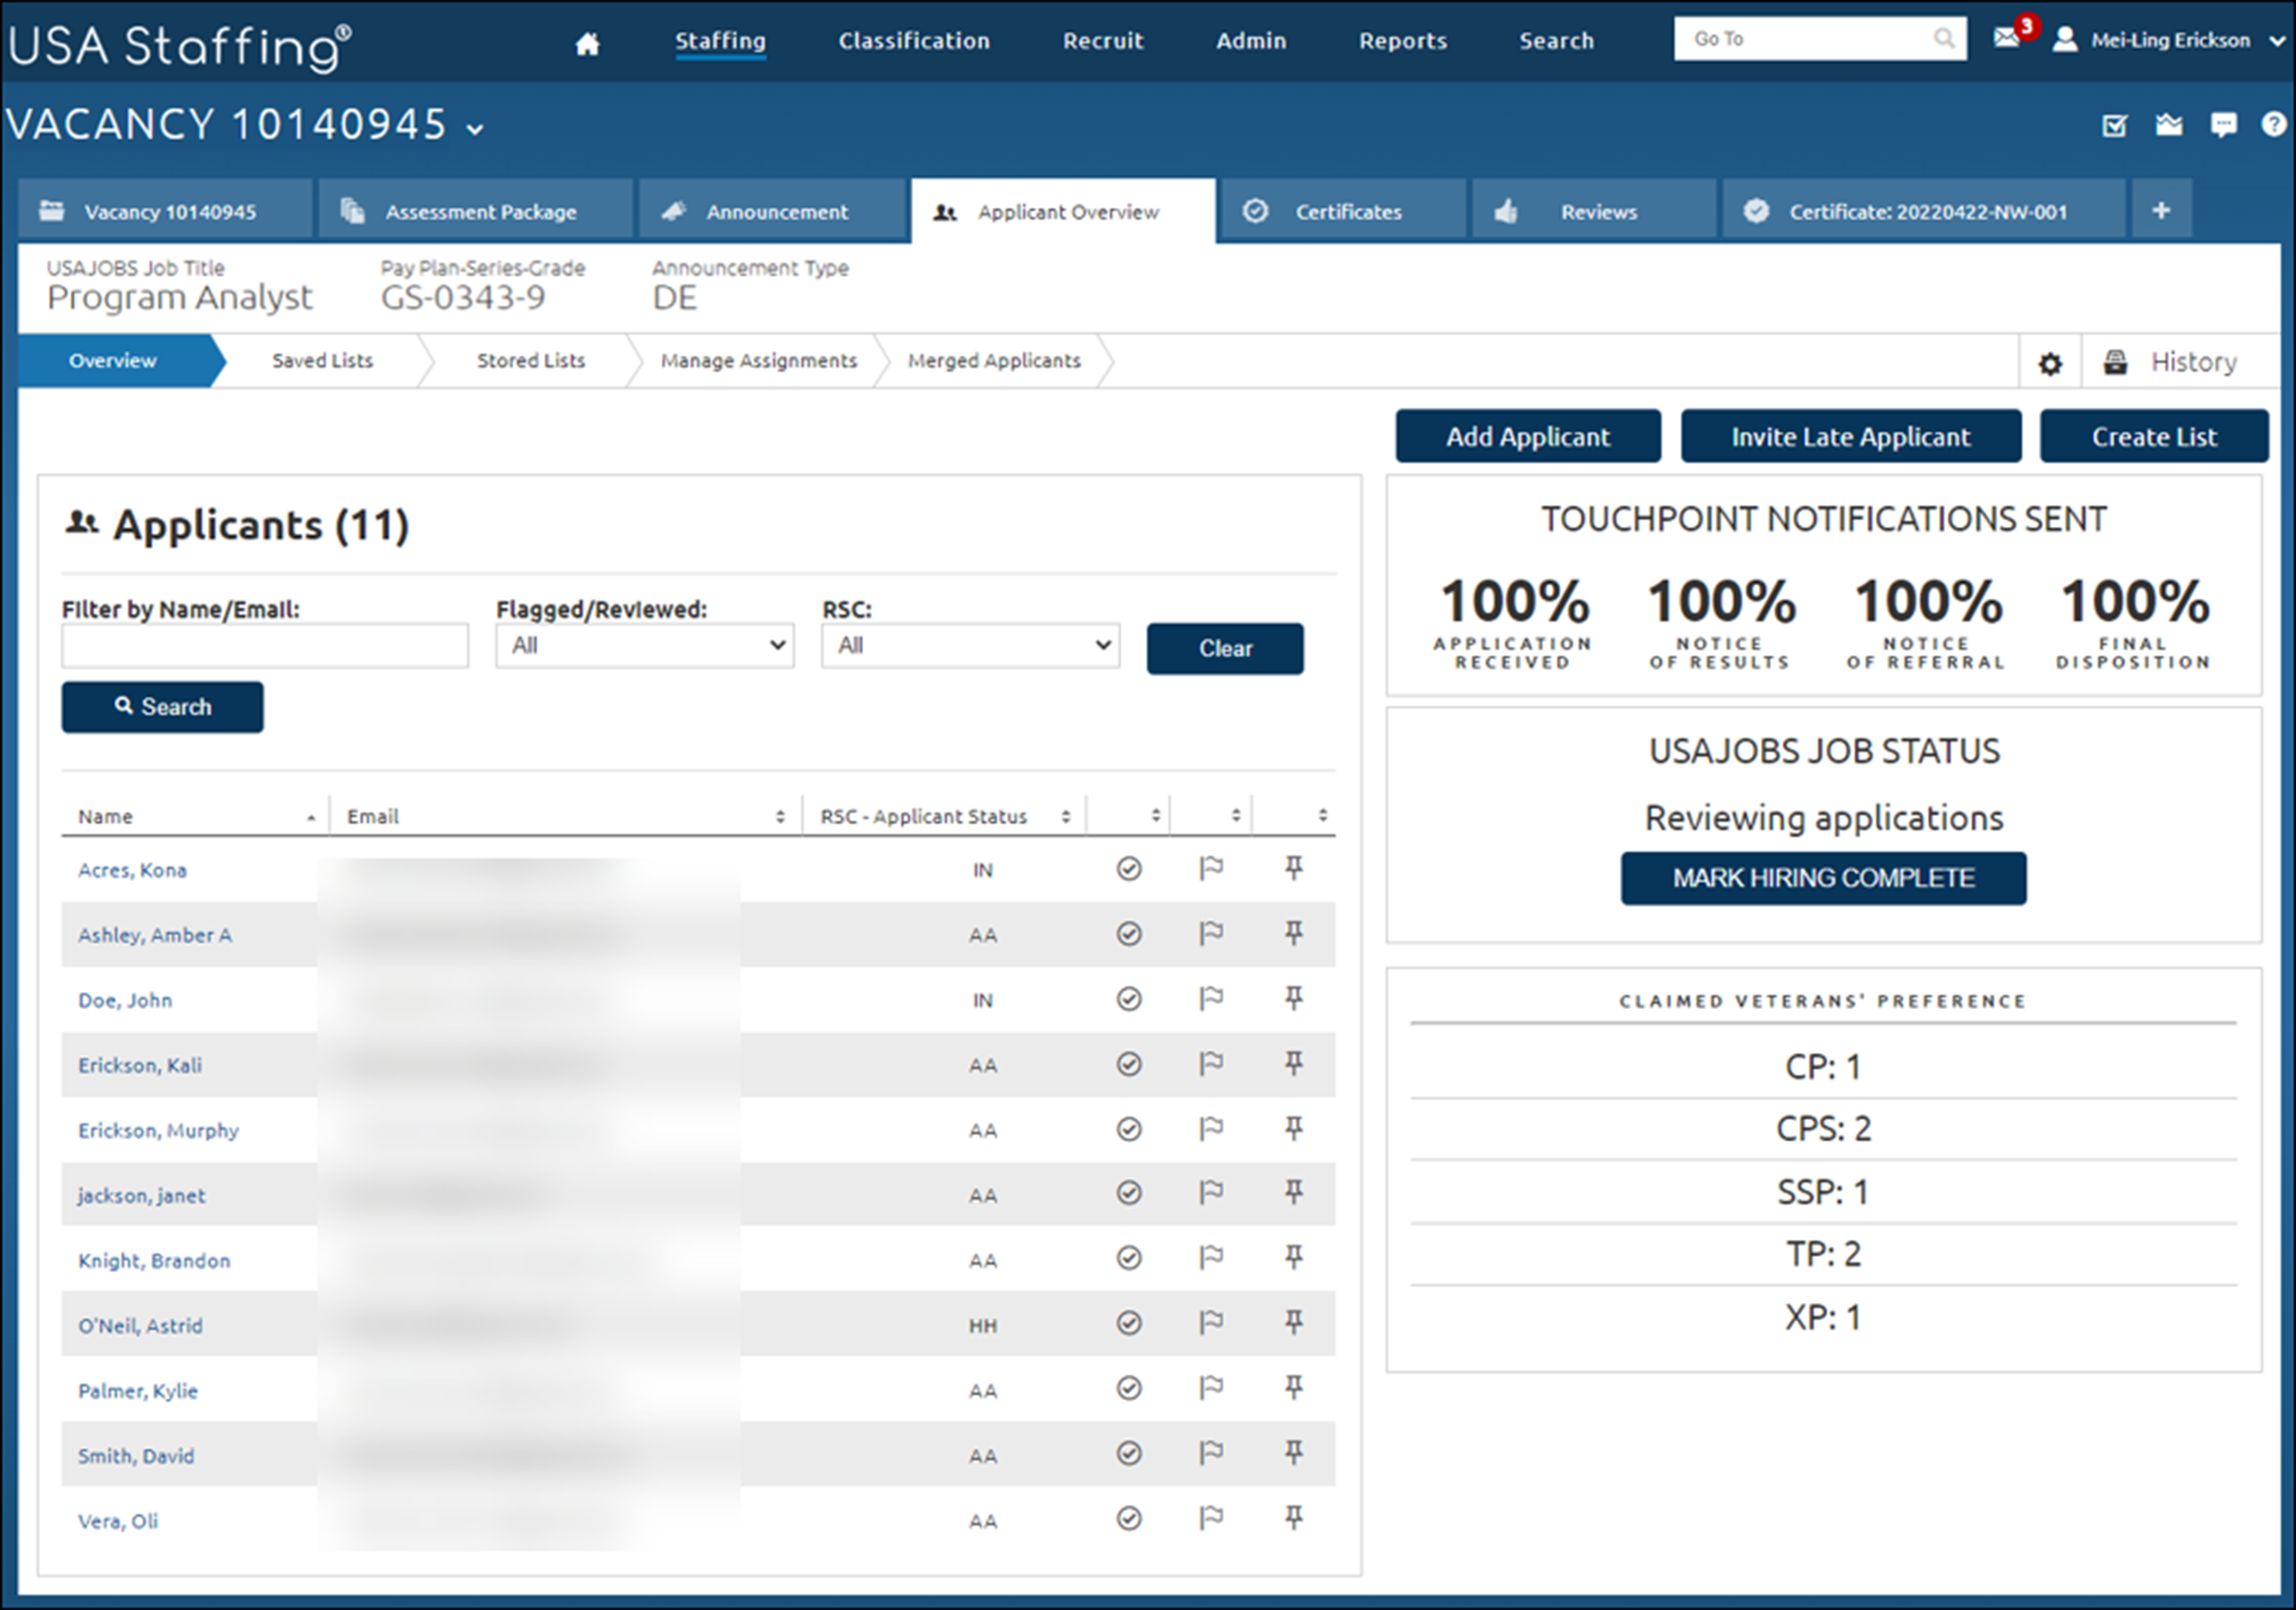Viewport: 2296px width, 1610px height.
Task: Pin the Acres, Kona row
Action: point(1293,868)
